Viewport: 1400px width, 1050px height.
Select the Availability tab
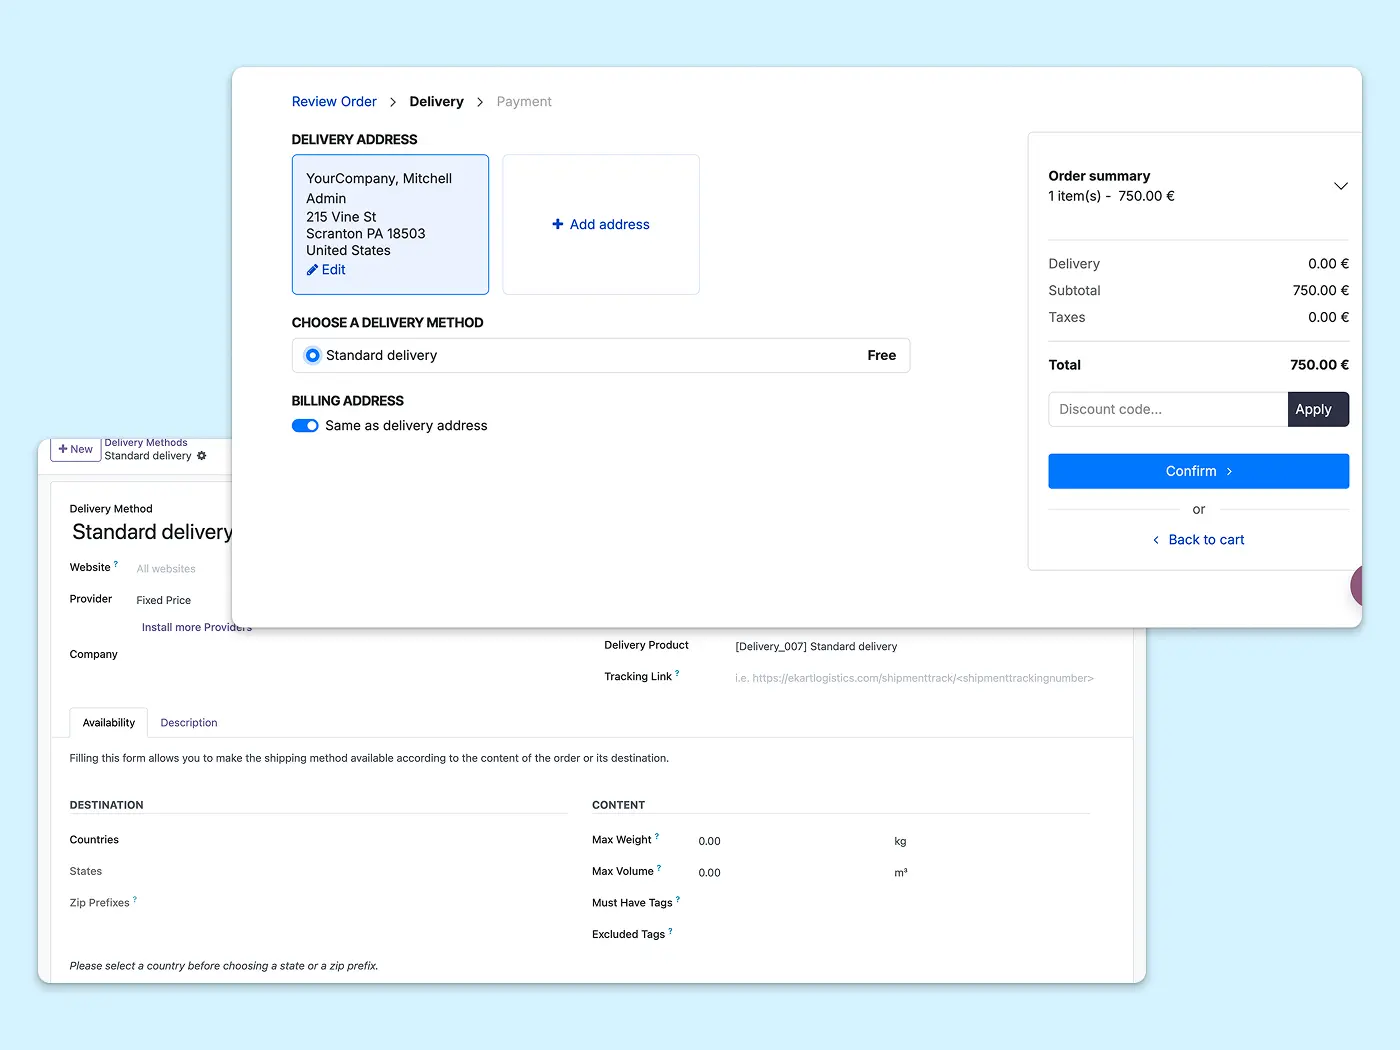pyautogui.click(x=109, y=723)
